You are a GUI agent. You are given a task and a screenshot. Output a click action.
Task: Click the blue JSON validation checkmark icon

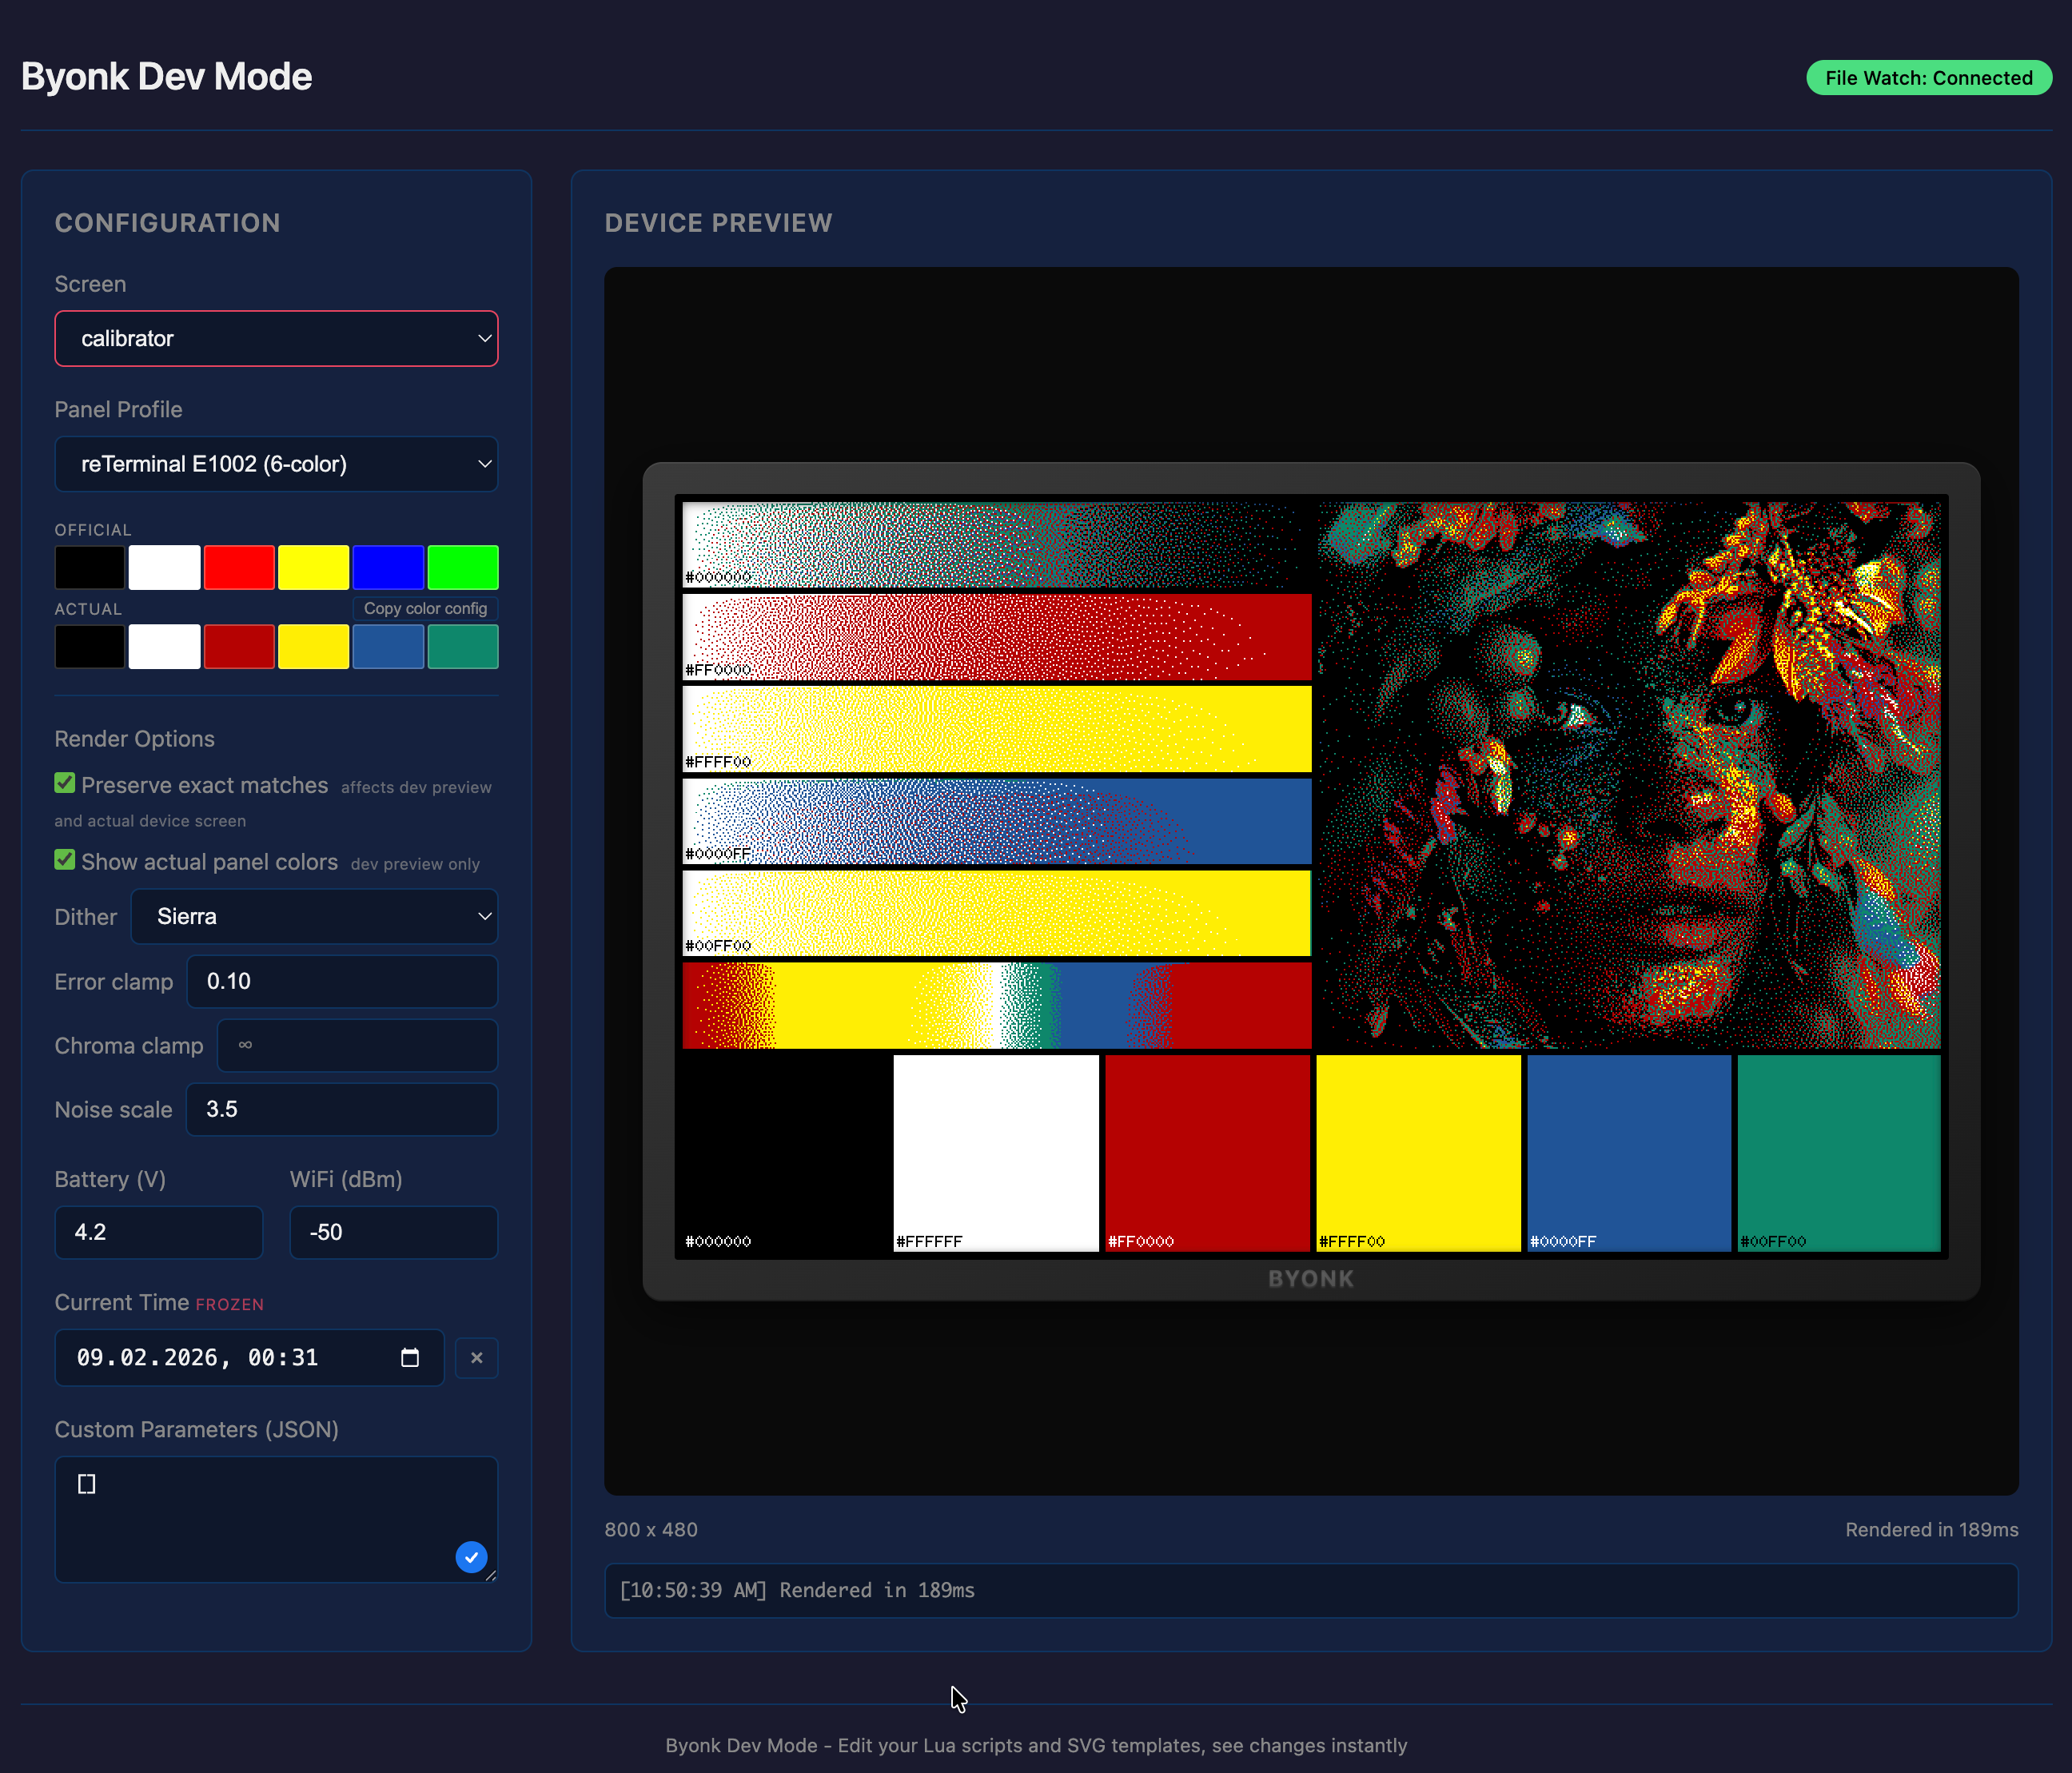(471, 1557)
